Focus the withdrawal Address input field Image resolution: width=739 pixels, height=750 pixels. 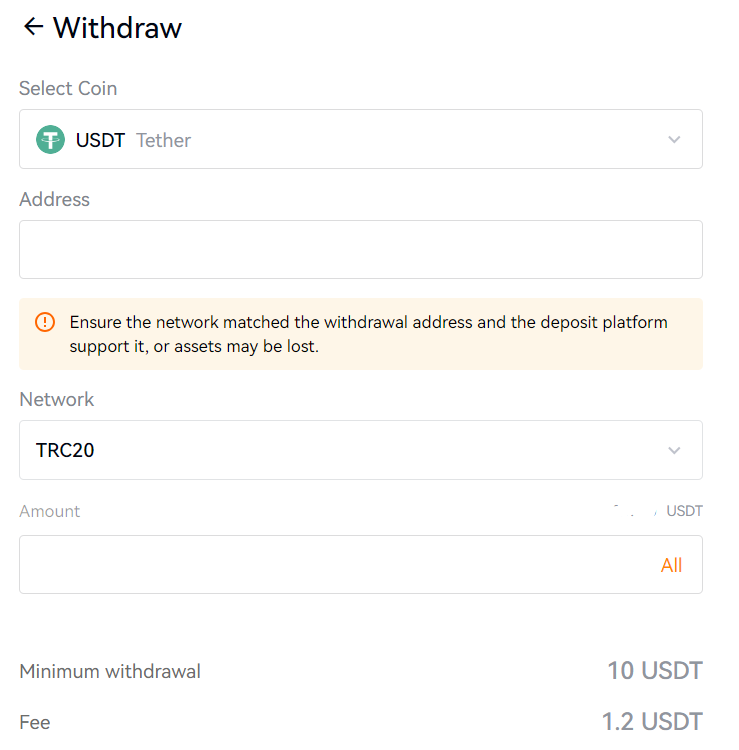click(360, 250)
